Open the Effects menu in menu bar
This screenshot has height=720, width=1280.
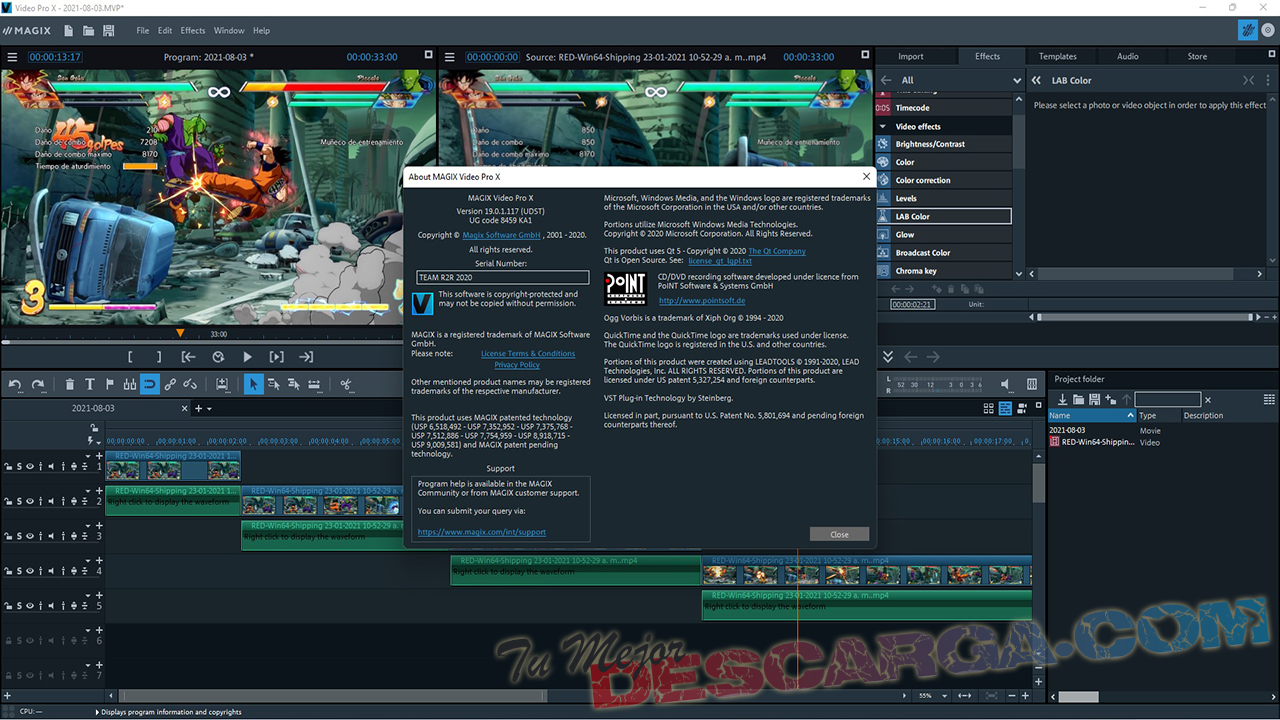pyautogui.click(x=193, y=31)
